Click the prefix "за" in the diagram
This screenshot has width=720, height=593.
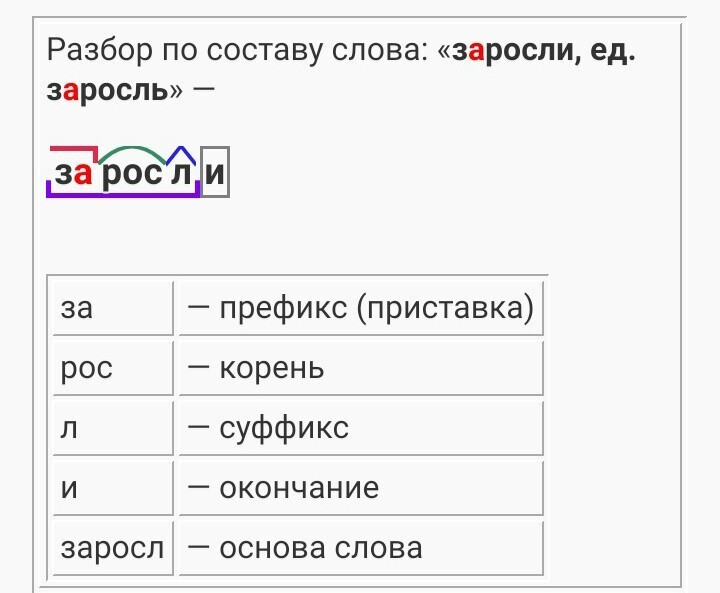tap(73, 175)
